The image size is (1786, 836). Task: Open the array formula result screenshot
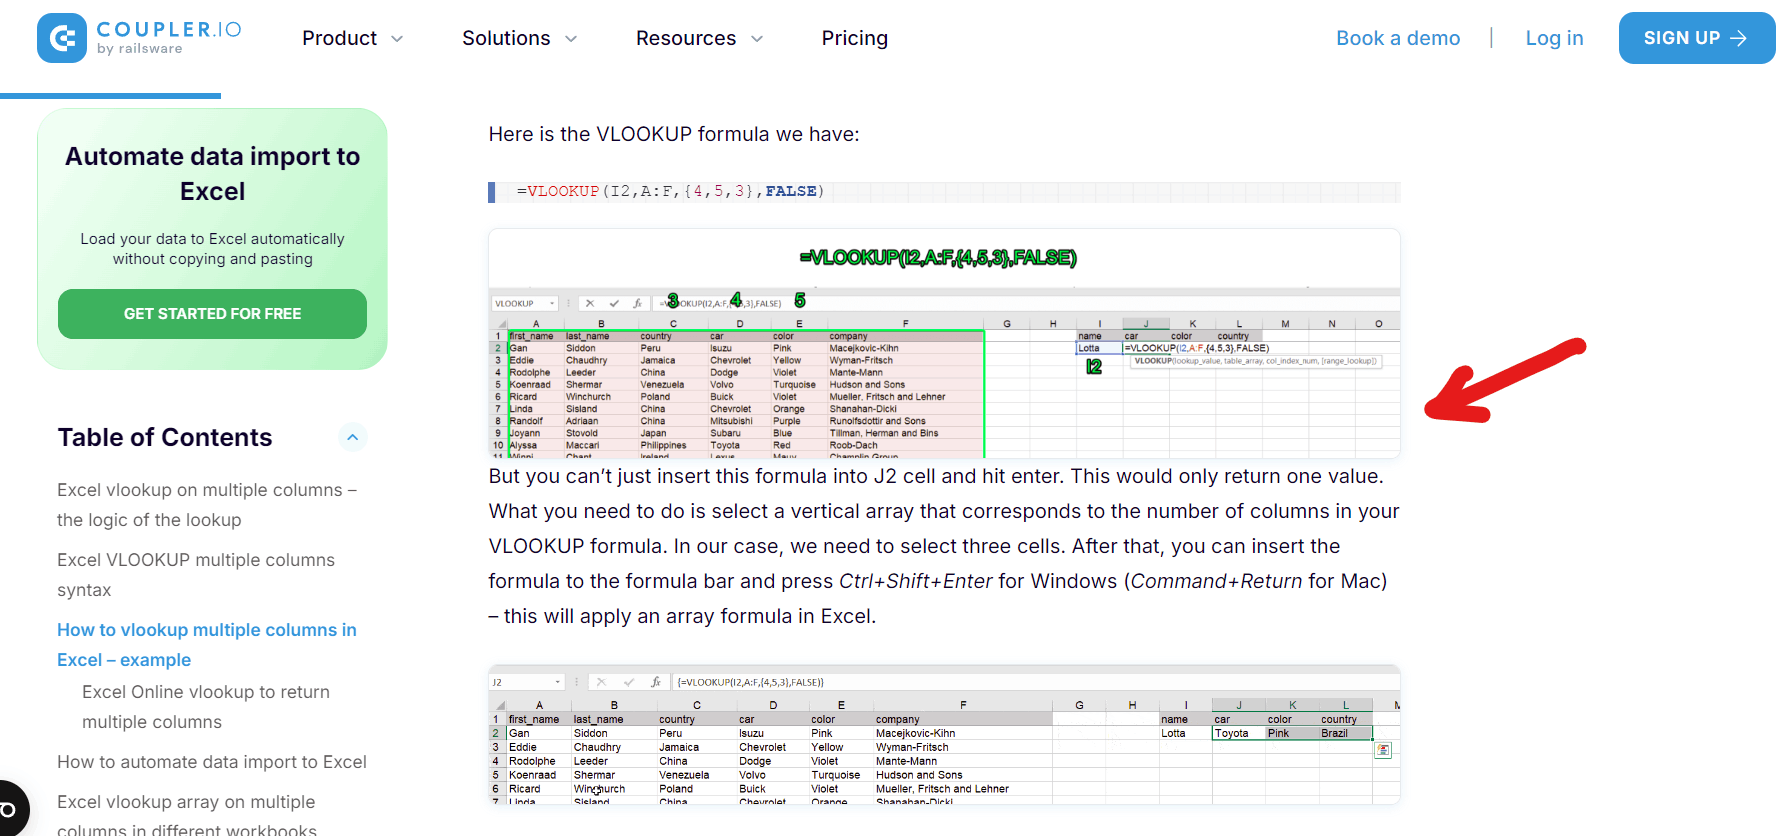coord(944,735)
